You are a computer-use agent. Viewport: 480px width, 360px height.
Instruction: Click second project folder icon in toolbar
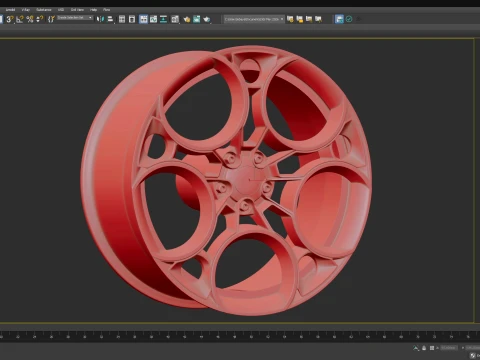coord(300,19)
